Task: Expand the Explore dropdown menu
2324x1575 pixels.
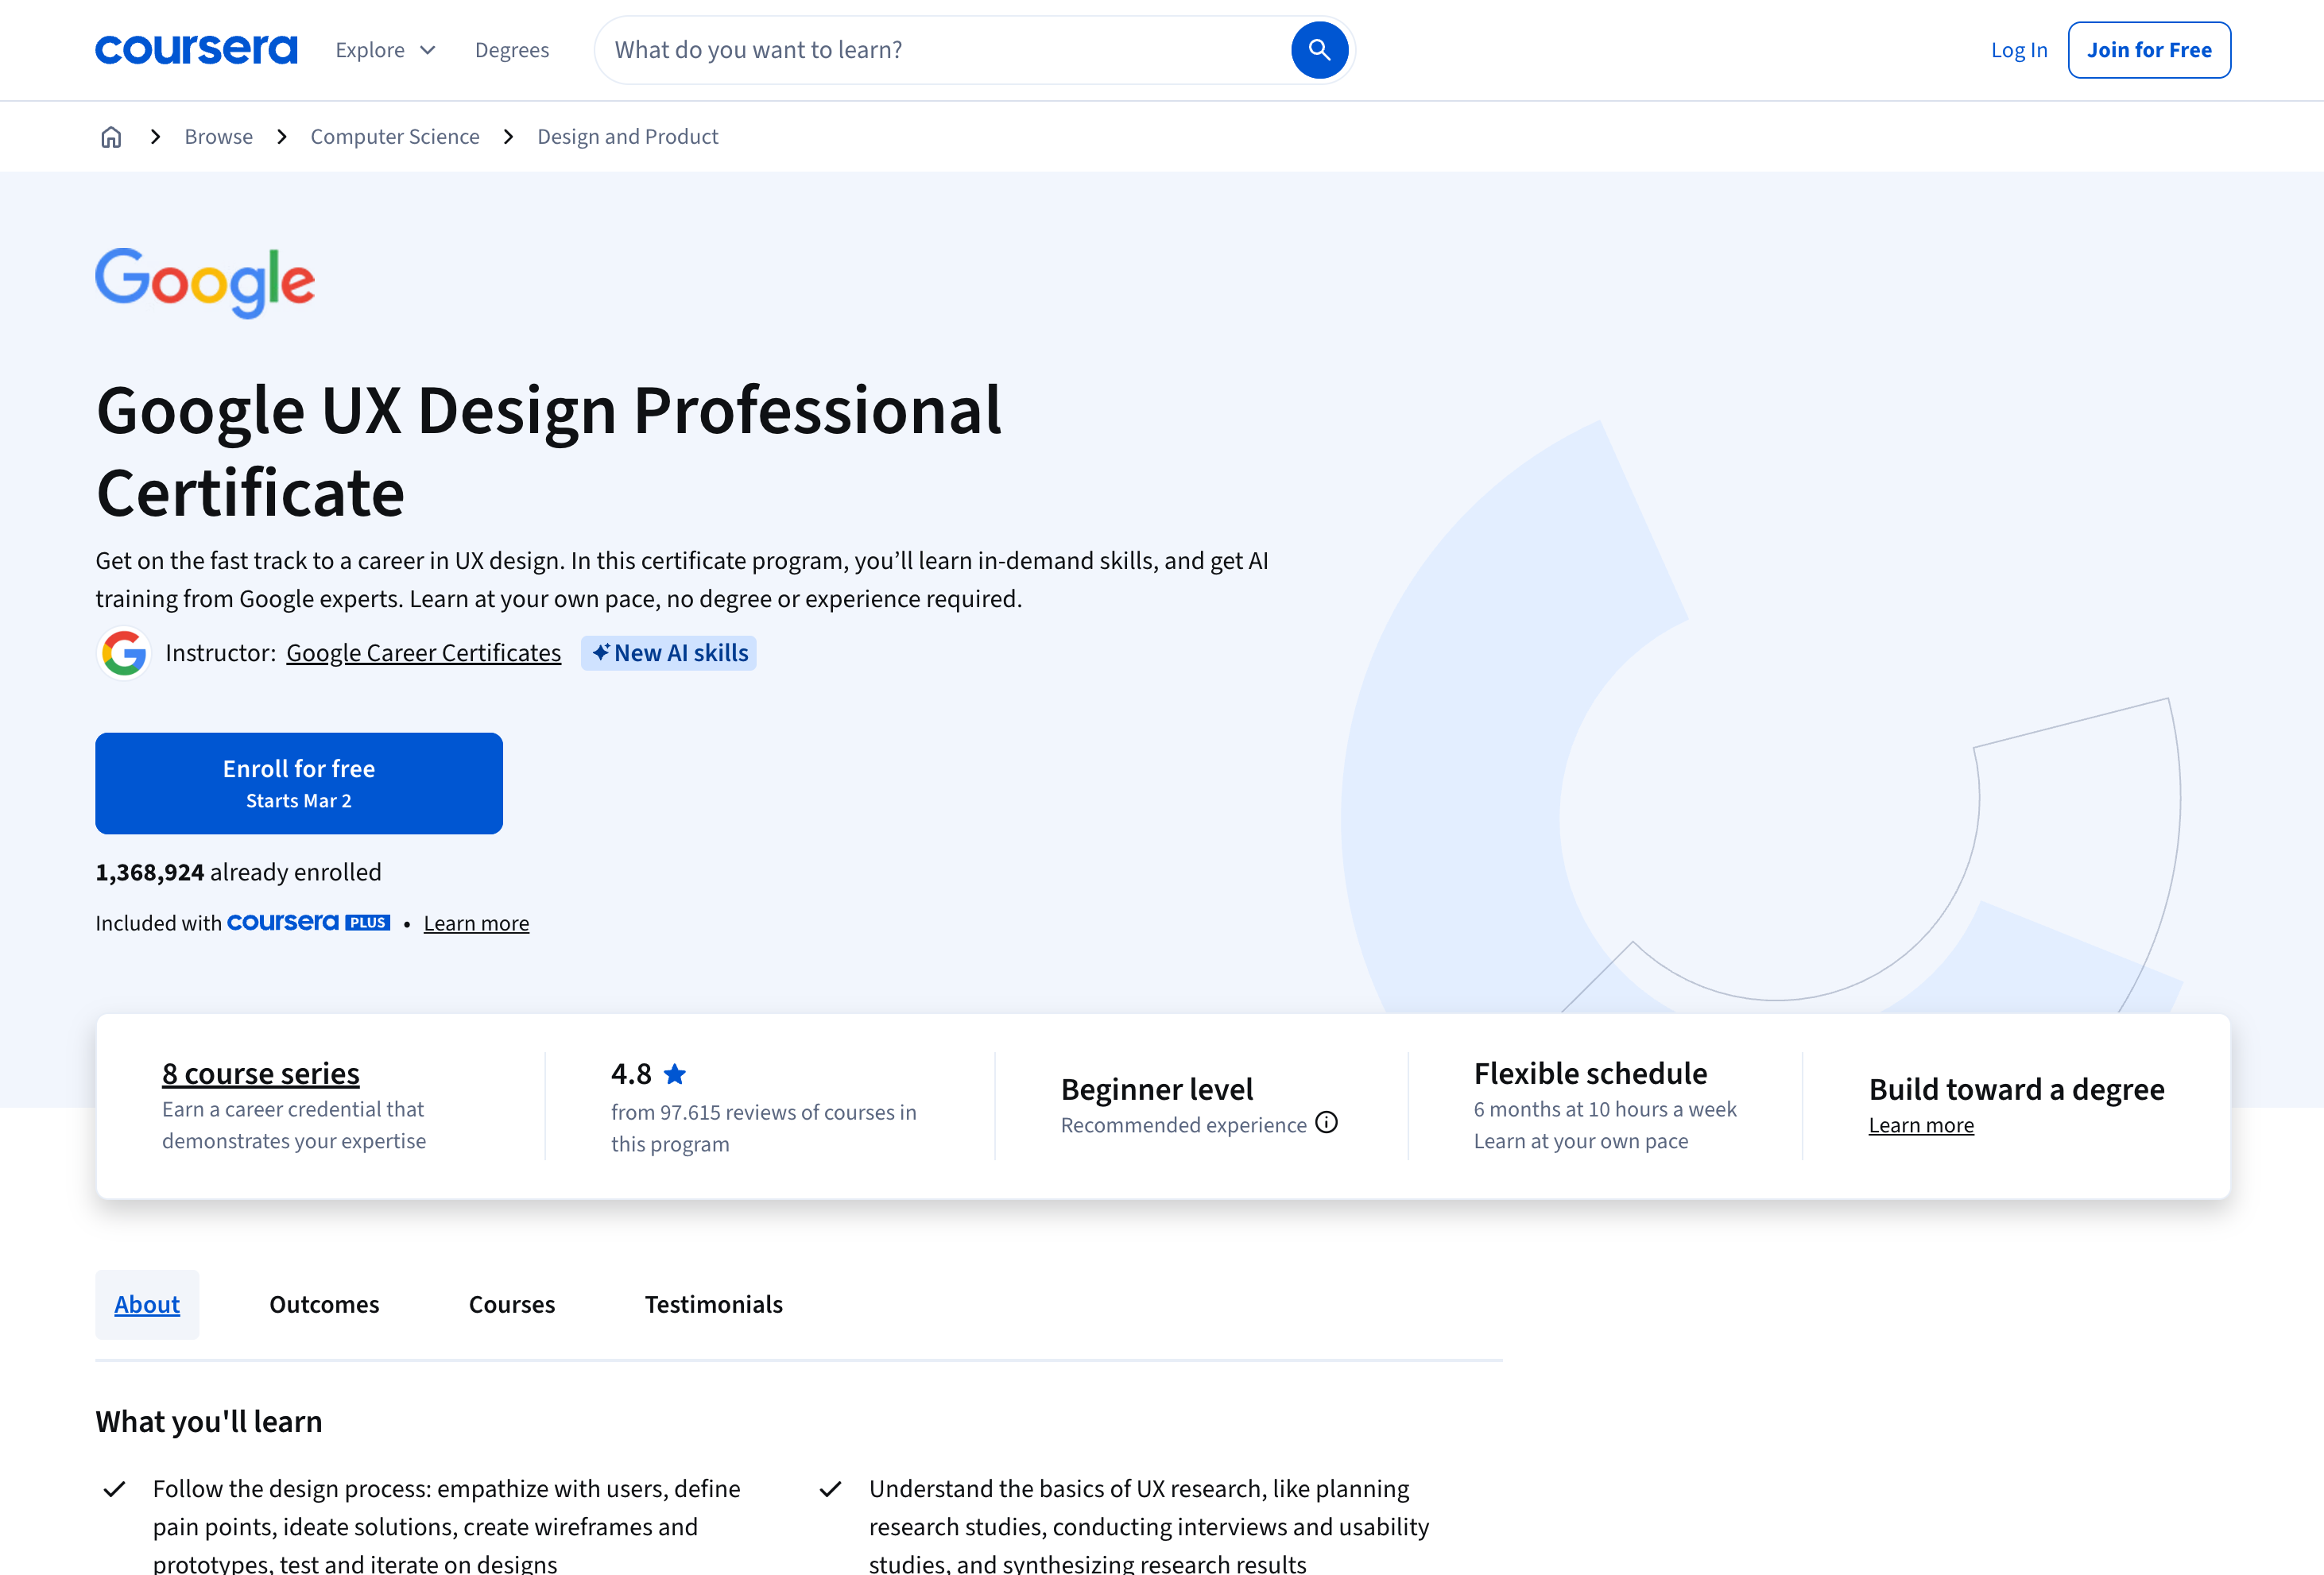Action: coord(385,50)
